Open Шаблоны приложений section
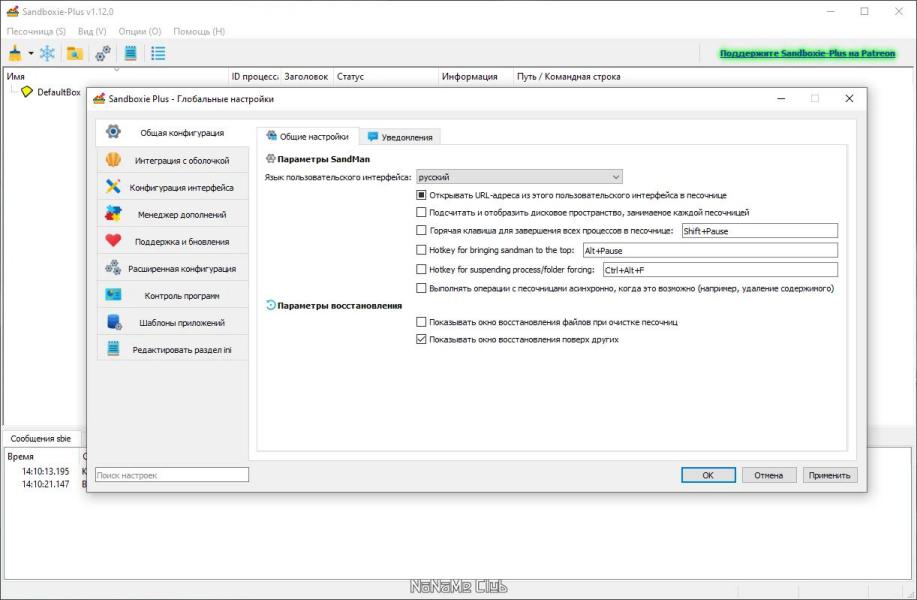Screen dimensions: 917x600 click(x=173, y=322)
